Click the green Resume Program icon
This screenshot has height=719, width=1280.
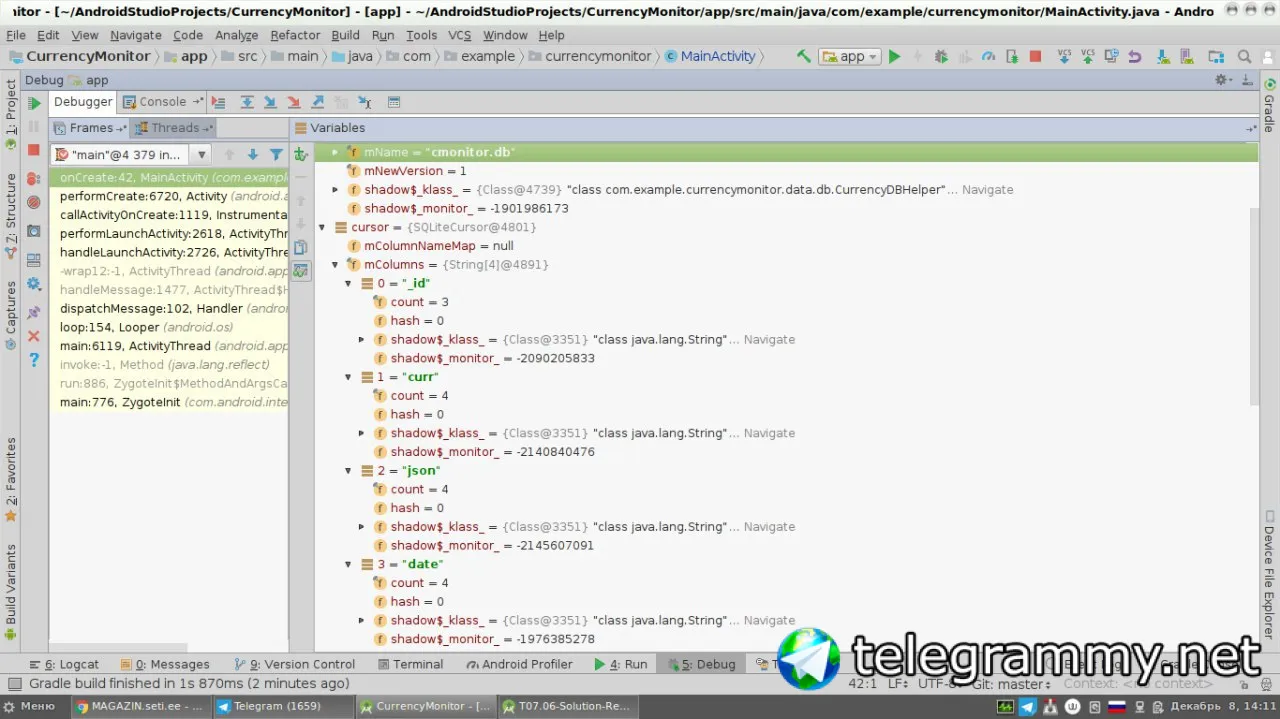pos(34,103)
